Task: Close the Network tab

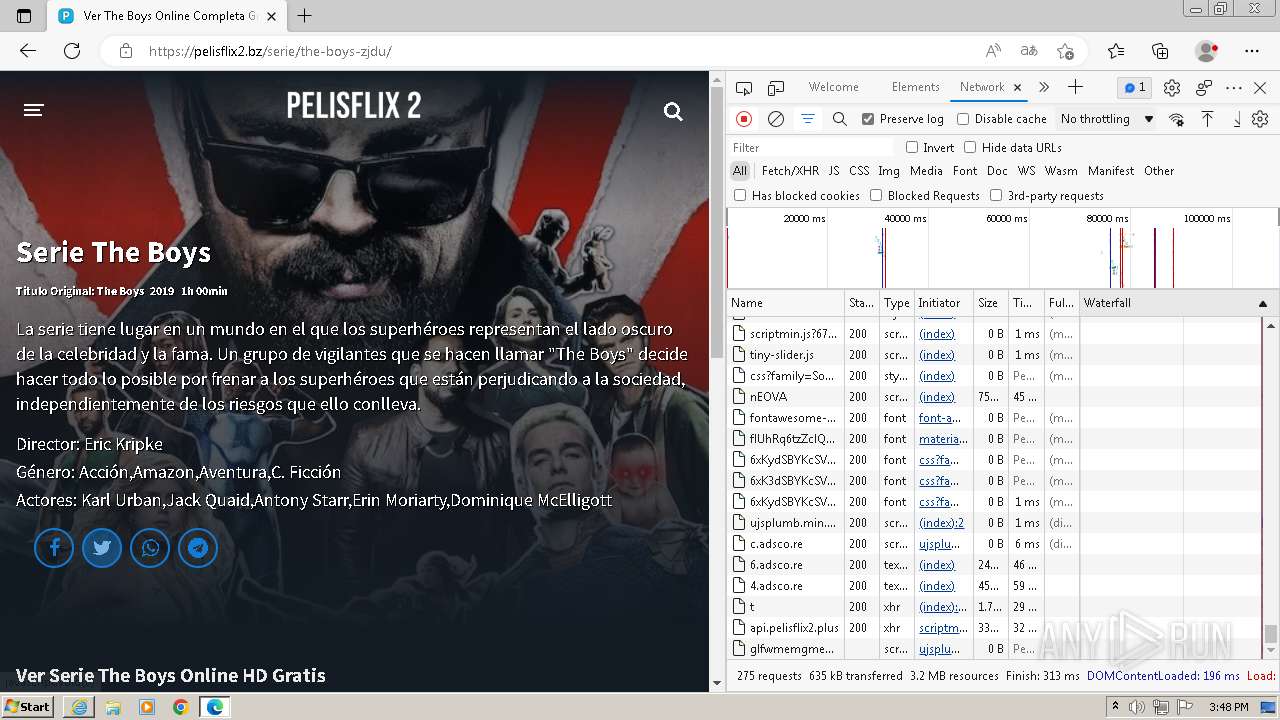Action: pyautogui.click(x=1017, y=88)
